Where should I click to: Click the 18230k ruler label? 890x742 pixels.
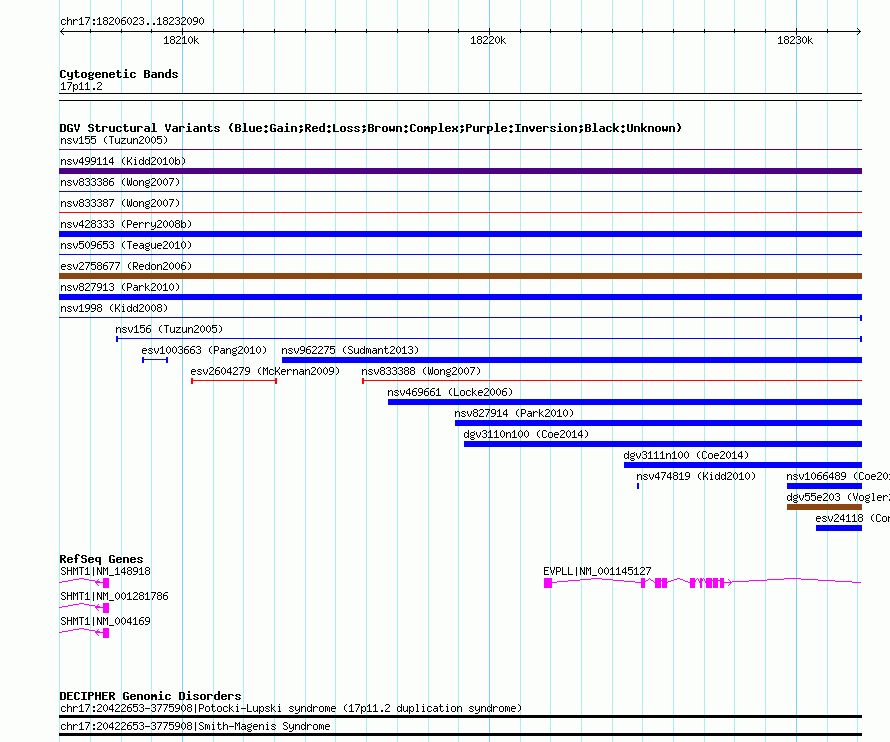click(x=795, y=40)
